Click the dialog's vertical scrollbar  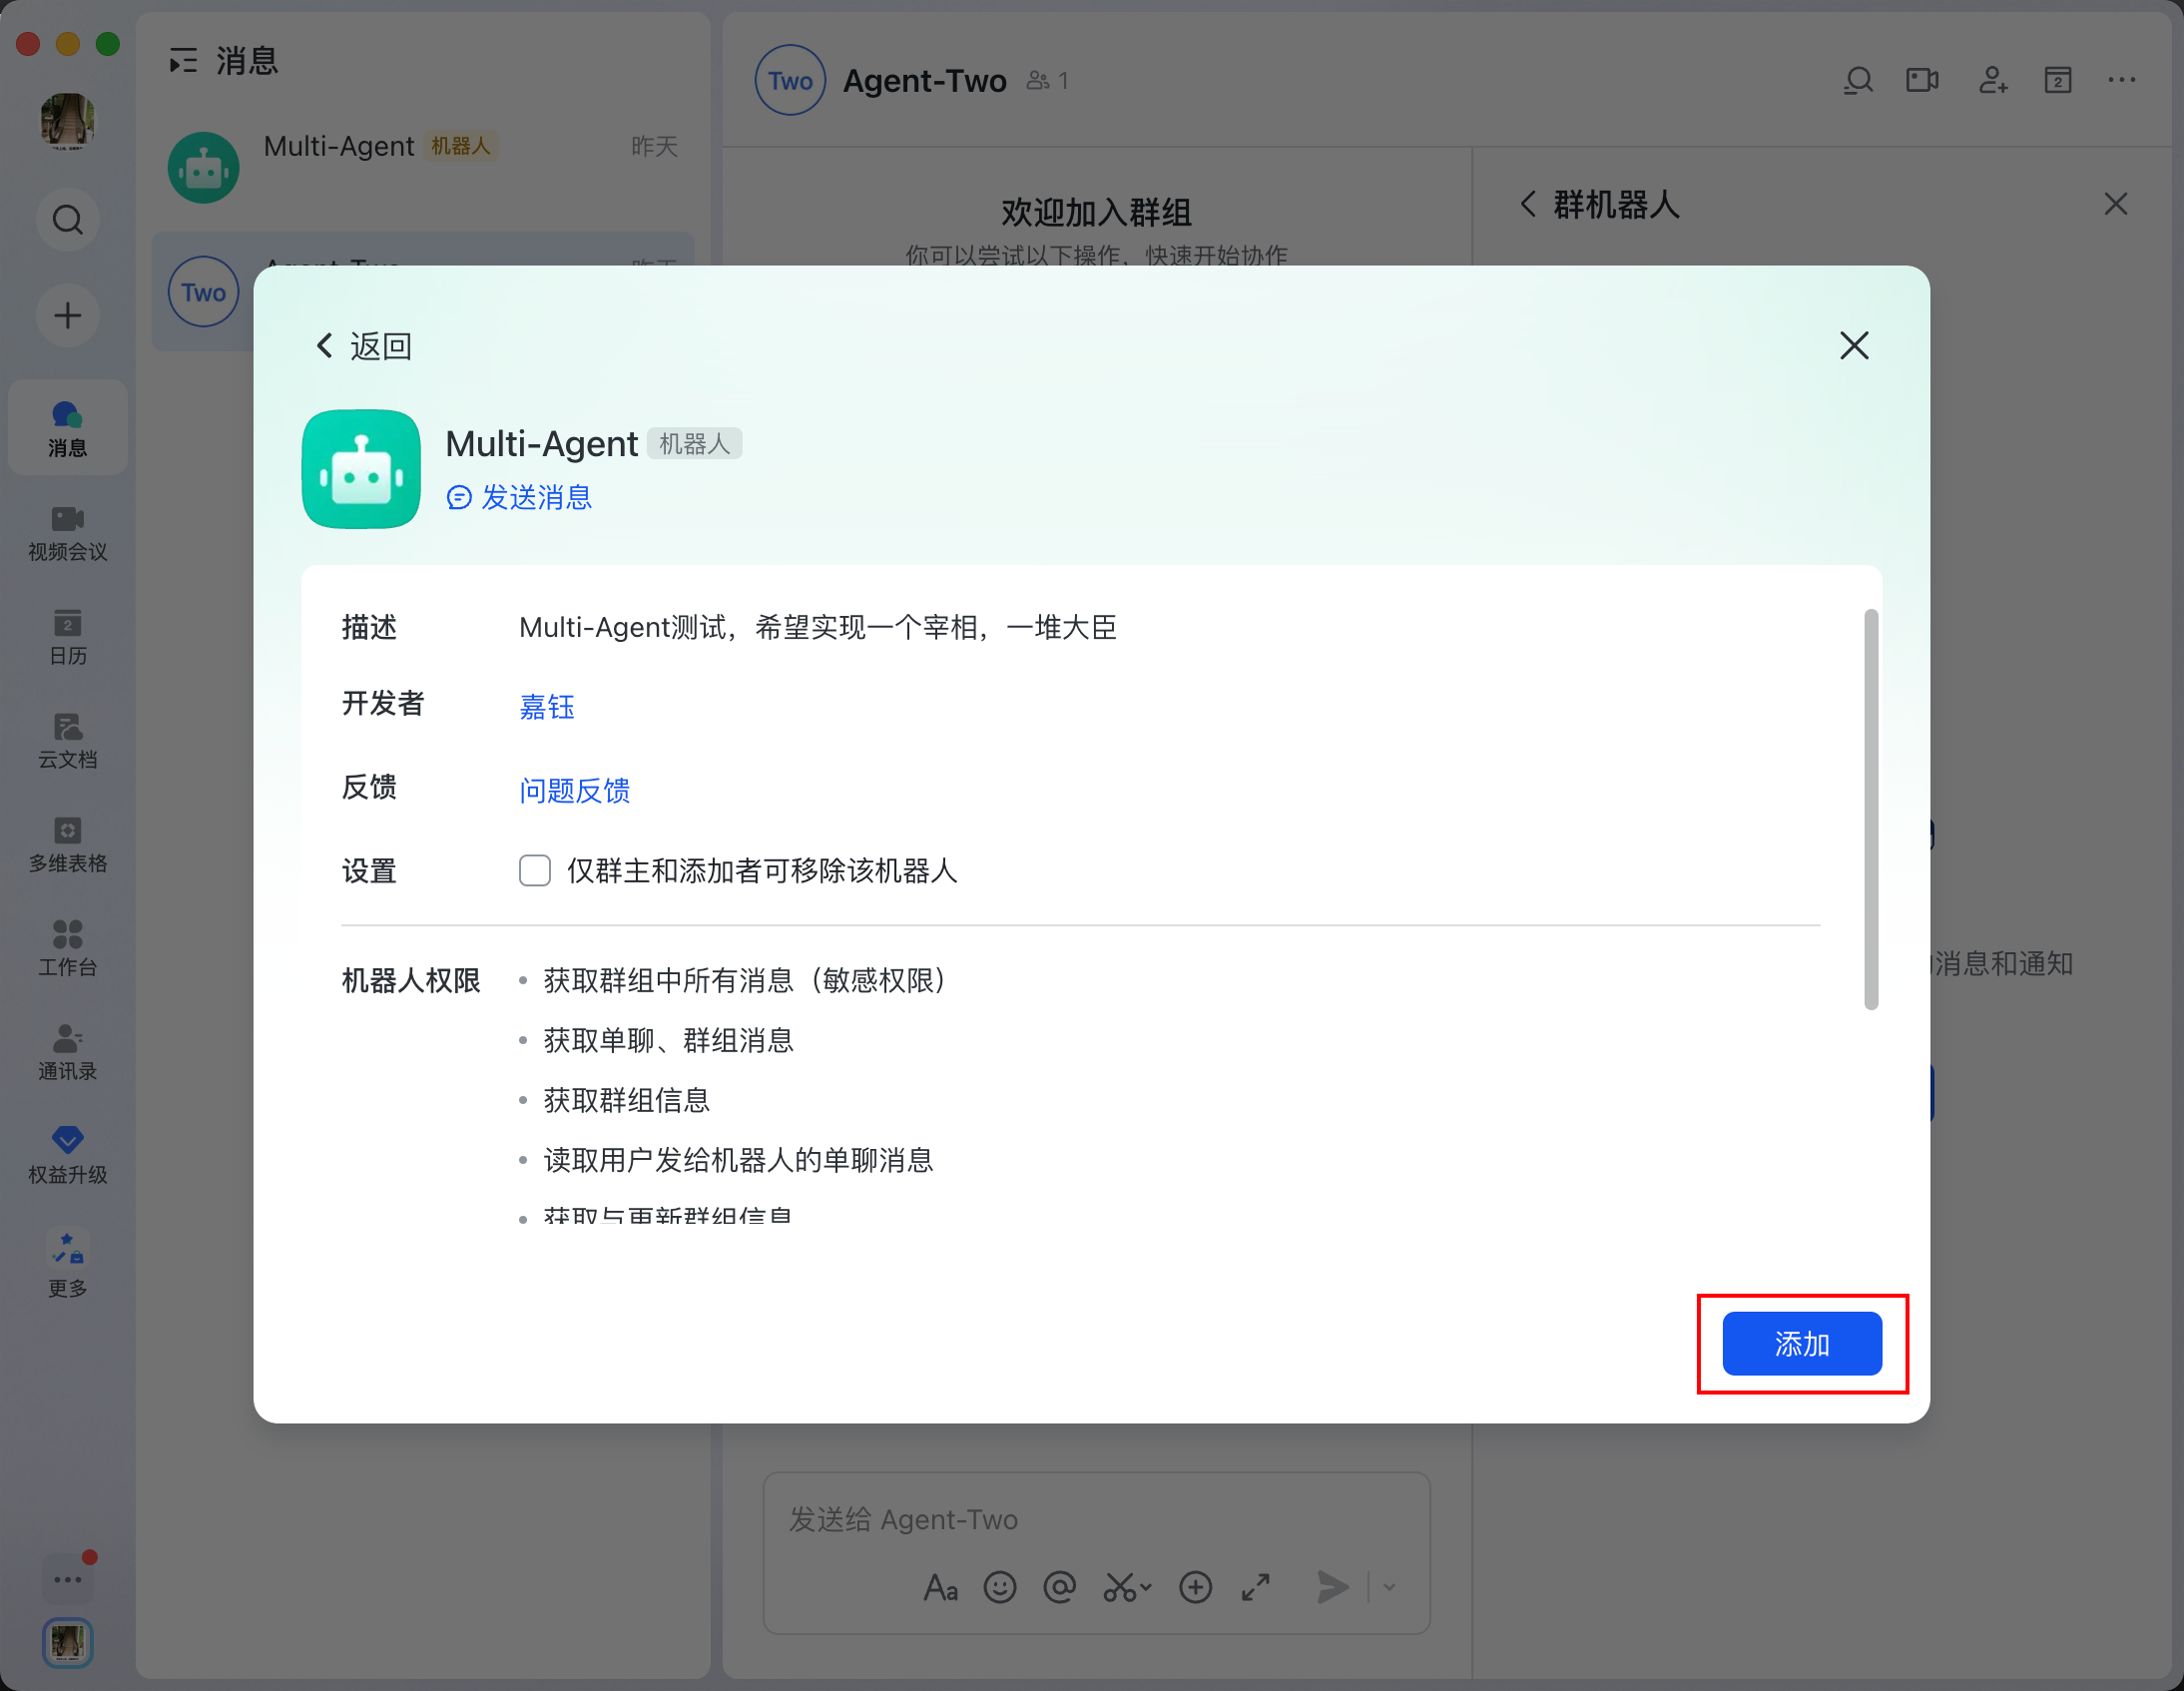click(1870, 809)
